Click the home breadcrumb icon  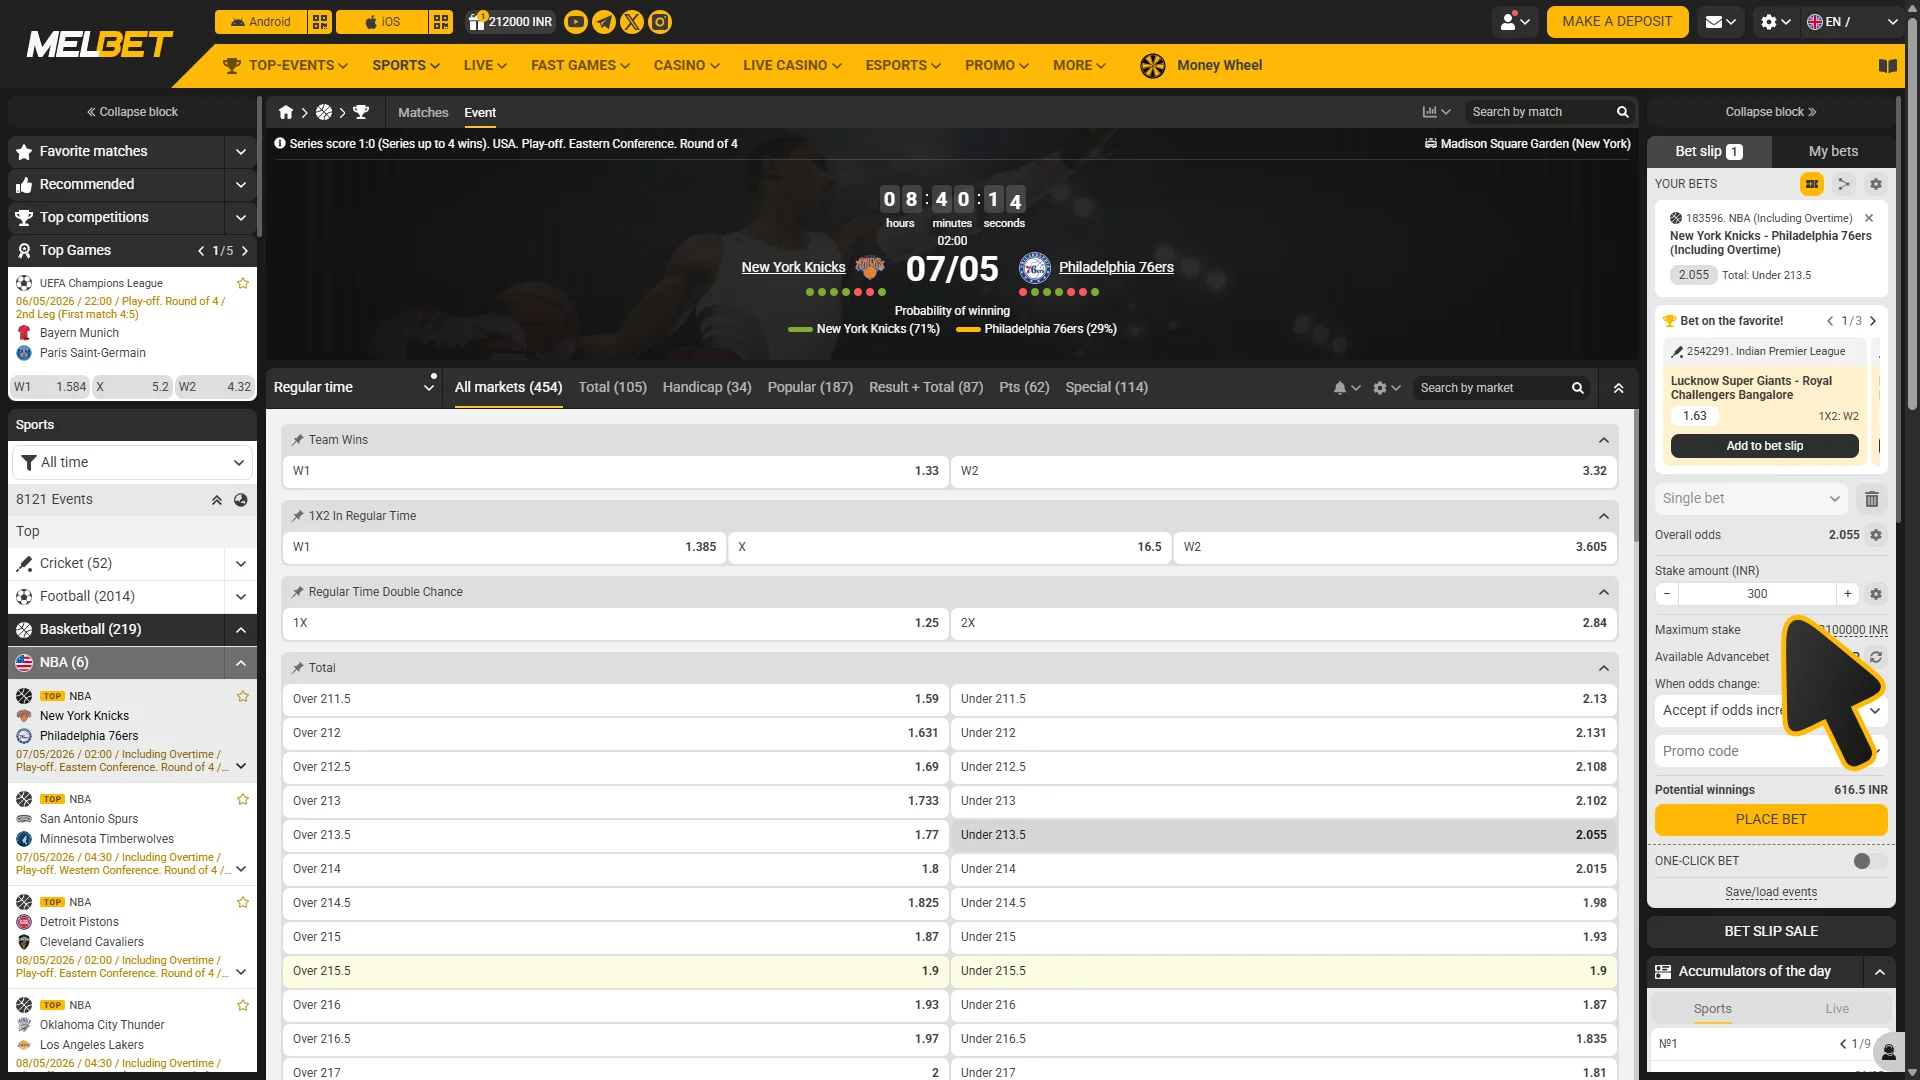(x=286, y=112)
